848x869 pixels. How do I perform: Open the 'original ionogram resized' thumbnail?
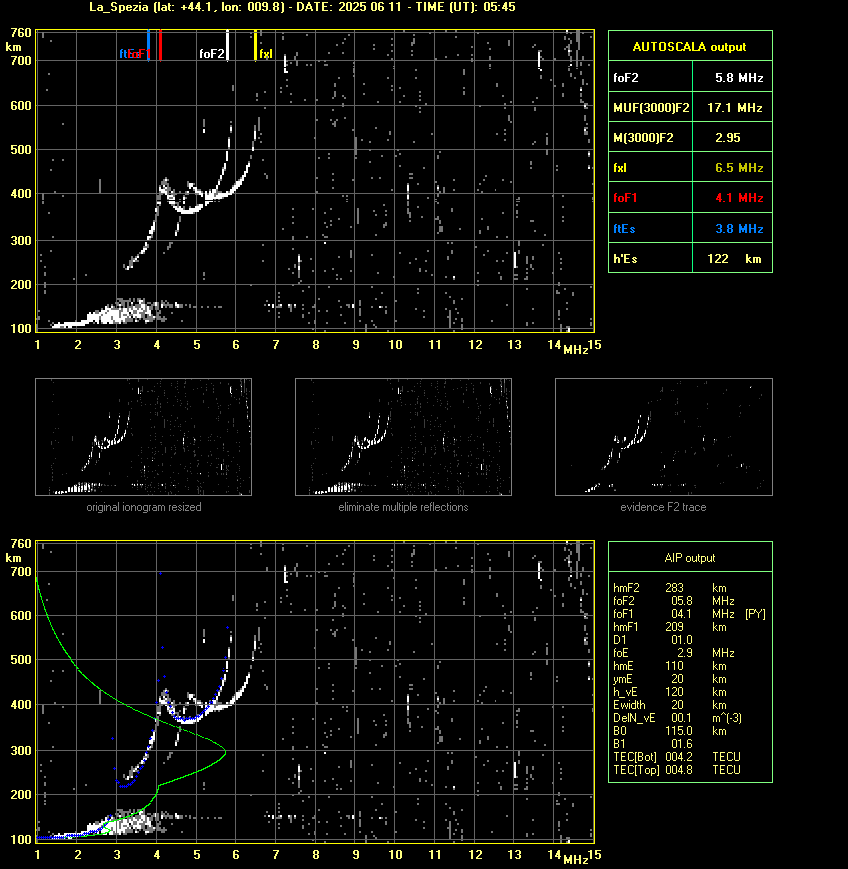[144, 437]
